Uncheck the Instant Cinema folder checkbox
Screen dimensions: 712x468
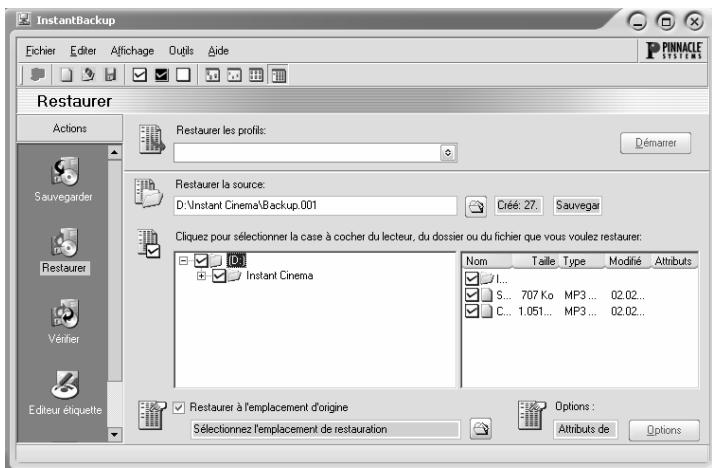point(219,276)
